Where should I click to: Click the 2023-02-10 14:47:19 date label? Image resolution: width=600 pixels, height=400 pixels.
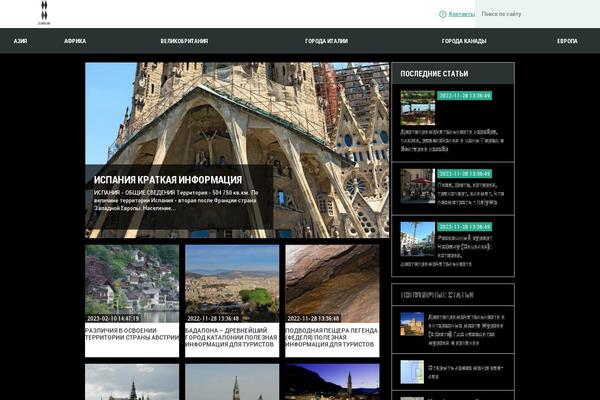click(112, 318)
